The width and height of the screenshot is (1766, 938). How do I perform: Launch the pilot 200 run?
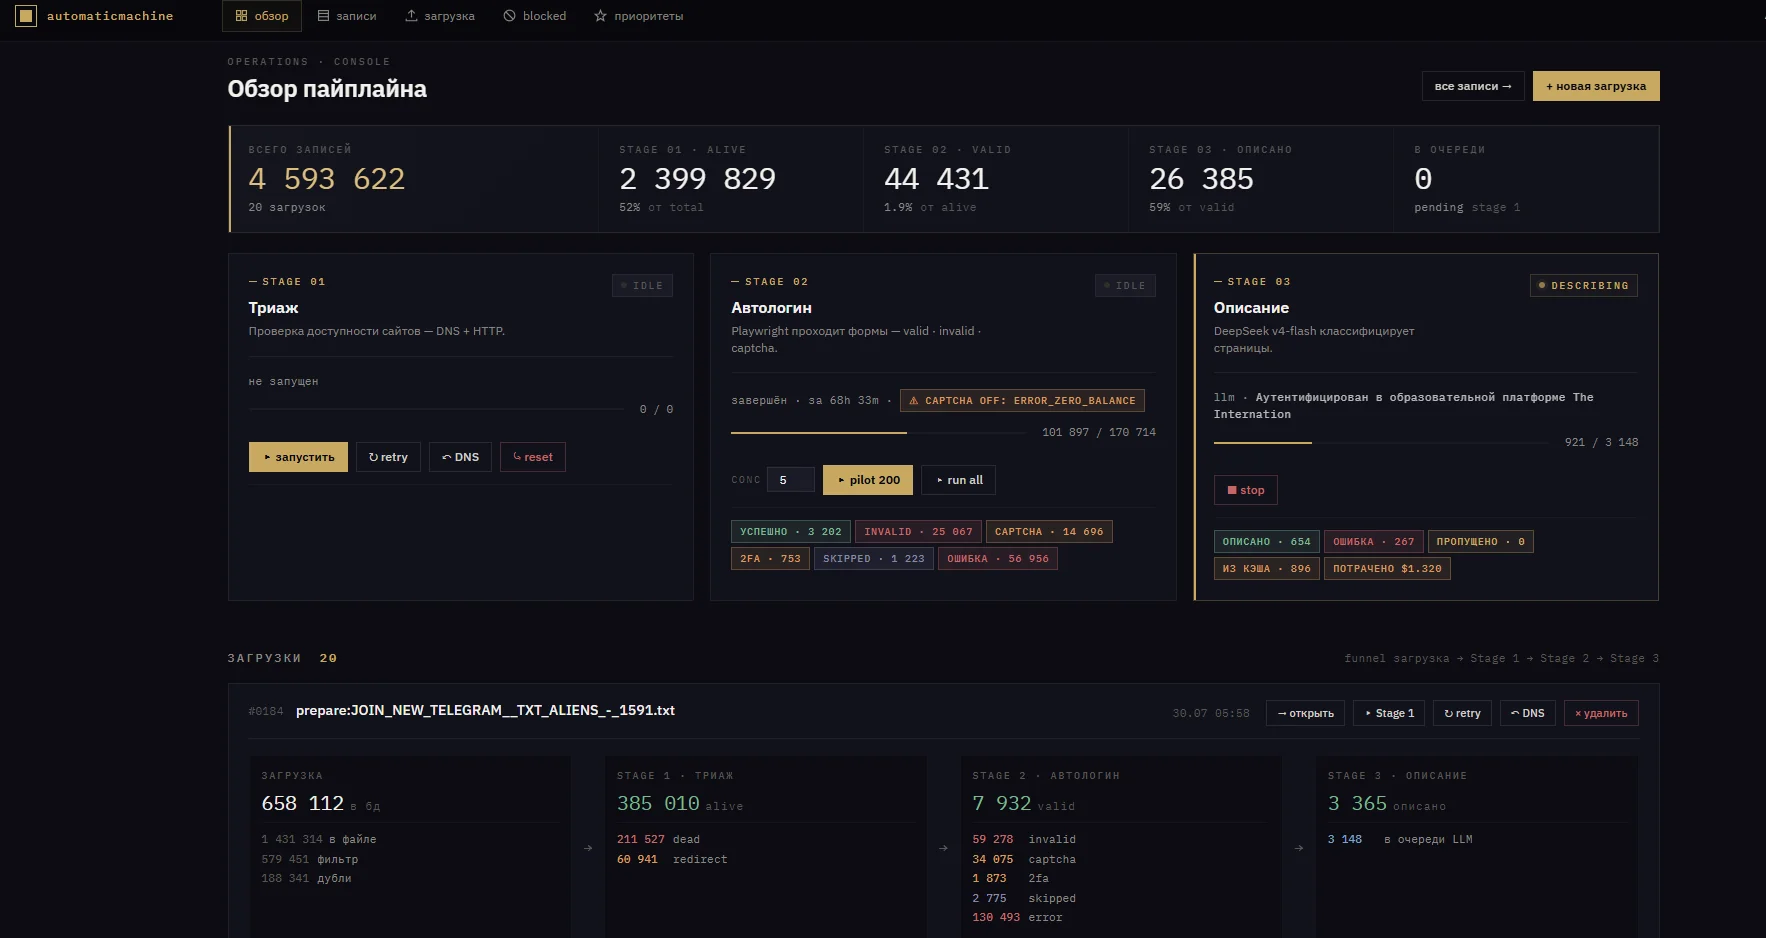coord(868,480)
